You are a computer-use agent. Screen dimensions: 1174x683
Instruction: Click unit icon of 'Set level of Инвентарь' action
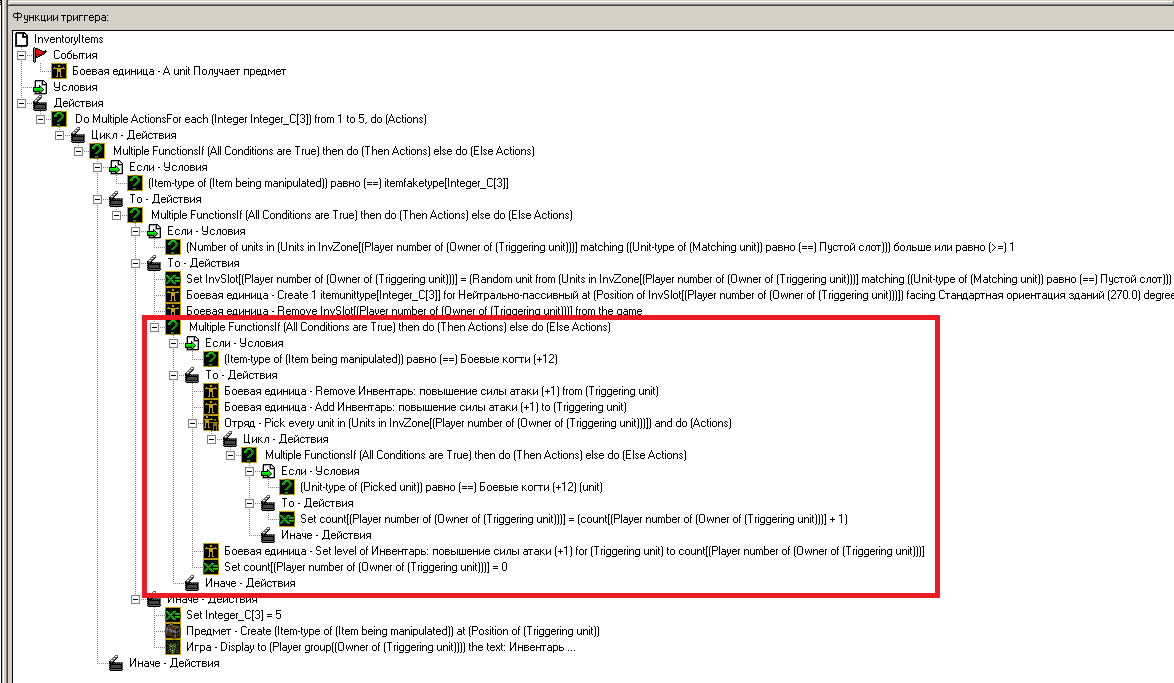(x=211, y=551)
